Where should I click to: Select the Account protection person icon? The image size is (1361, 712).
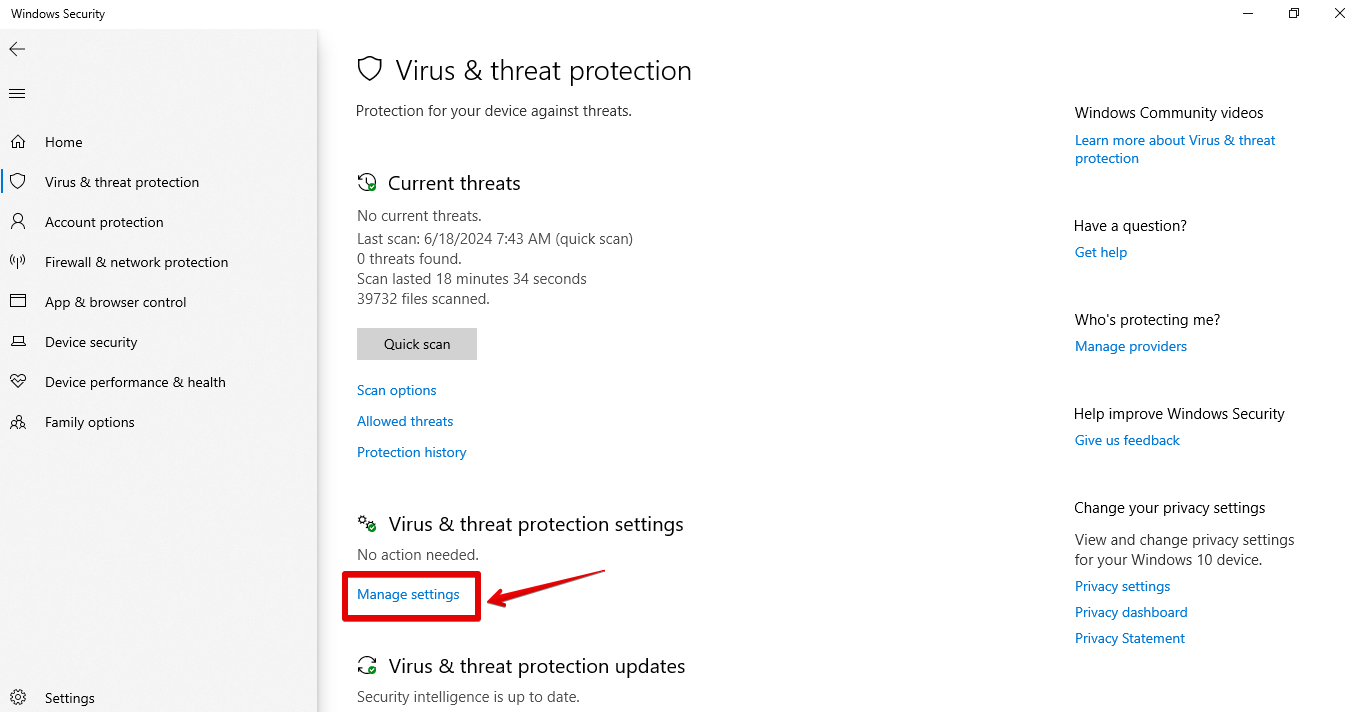[18, 222]
